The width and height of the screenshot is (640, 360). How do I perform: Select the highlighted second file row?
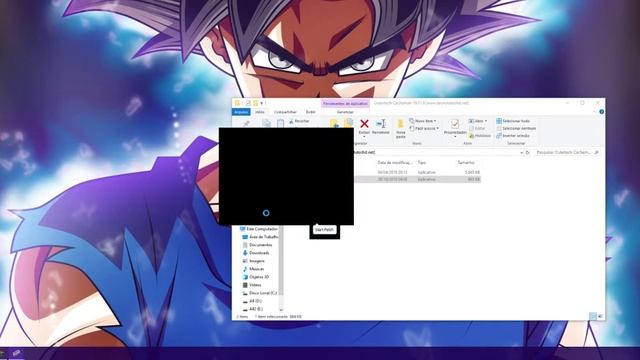tap(417, 179)
